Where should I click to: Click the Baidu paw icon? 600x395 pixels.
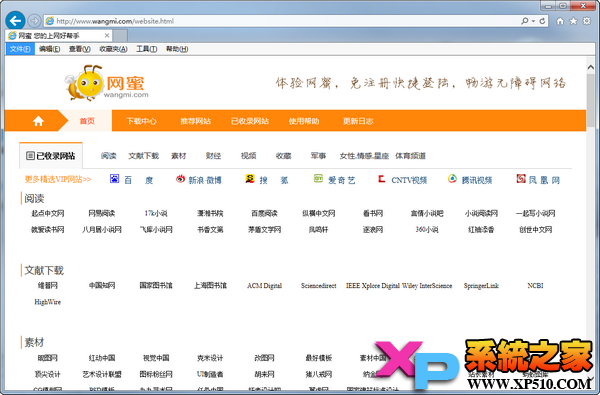(x=114, y=179)
